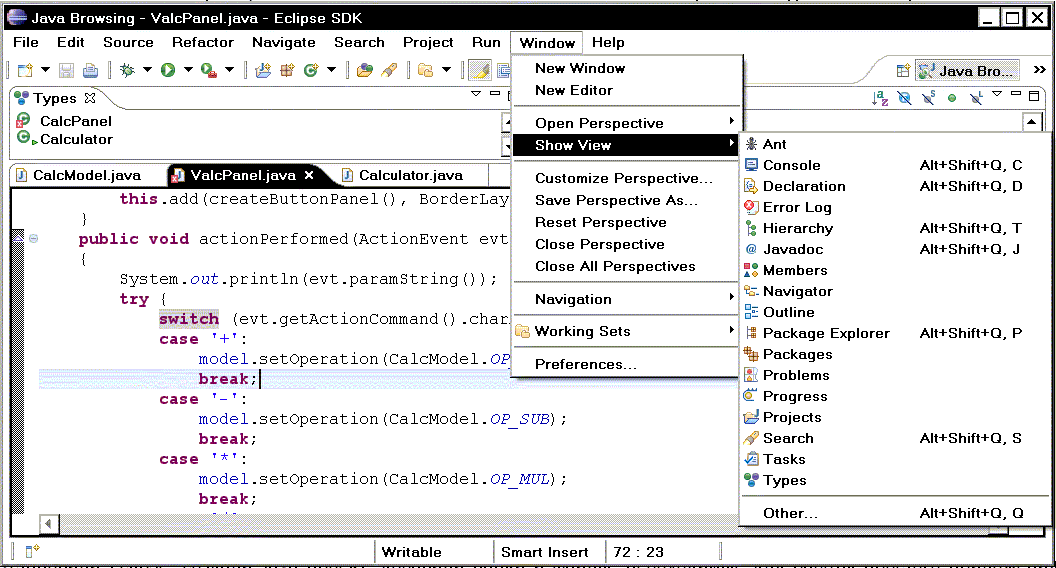Open the Ant view from the submenu

pyautogui.click(x=895, y=144)
